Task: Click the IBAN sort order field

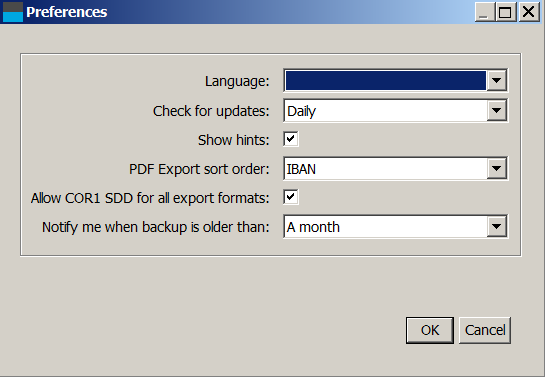Action: click(x=385, y=169)
